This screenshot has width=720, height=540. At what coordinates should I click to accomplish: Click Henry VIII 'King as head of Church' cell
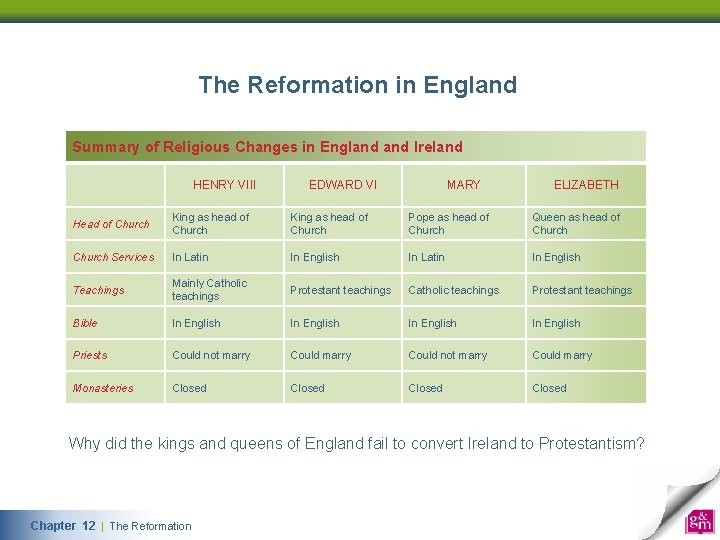[x=224, y=224]
